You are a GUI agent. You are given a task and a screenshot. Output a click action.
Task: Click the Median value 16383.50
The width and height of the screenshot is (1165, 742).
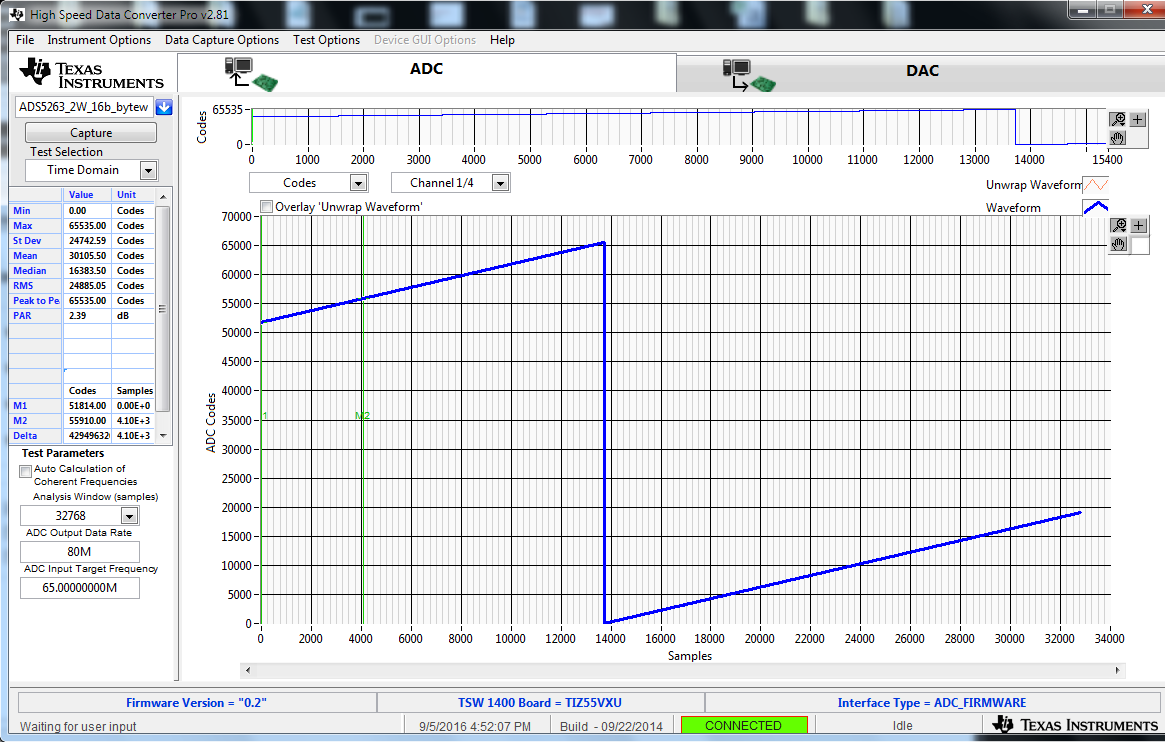tap(88, 270)
